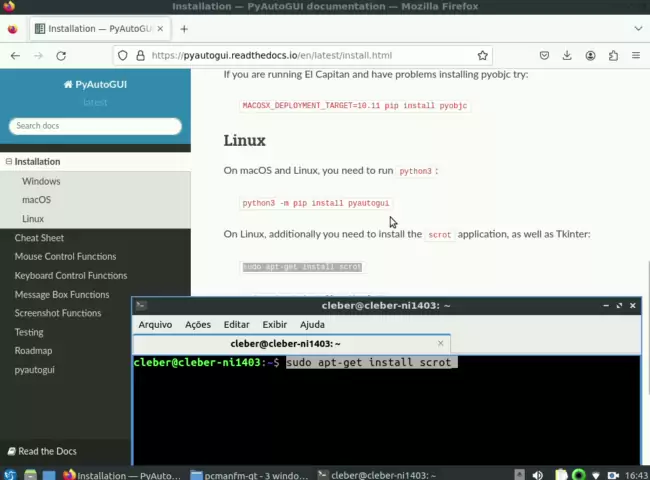Click the browser URL address bar

[300, 56]
